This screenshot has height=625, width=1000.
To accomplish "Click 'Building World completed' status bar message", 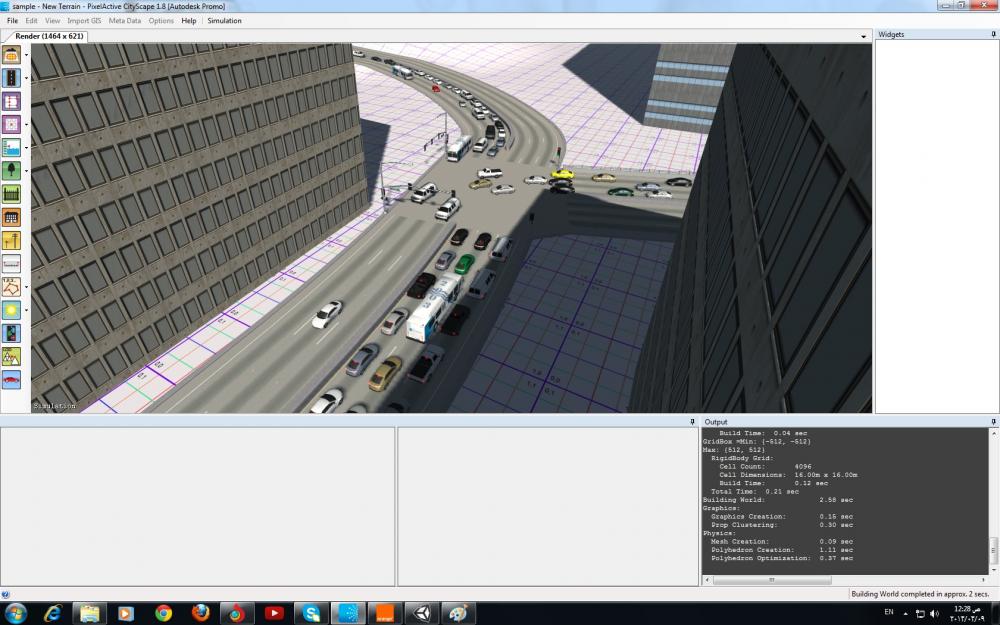I will (920, 594).
